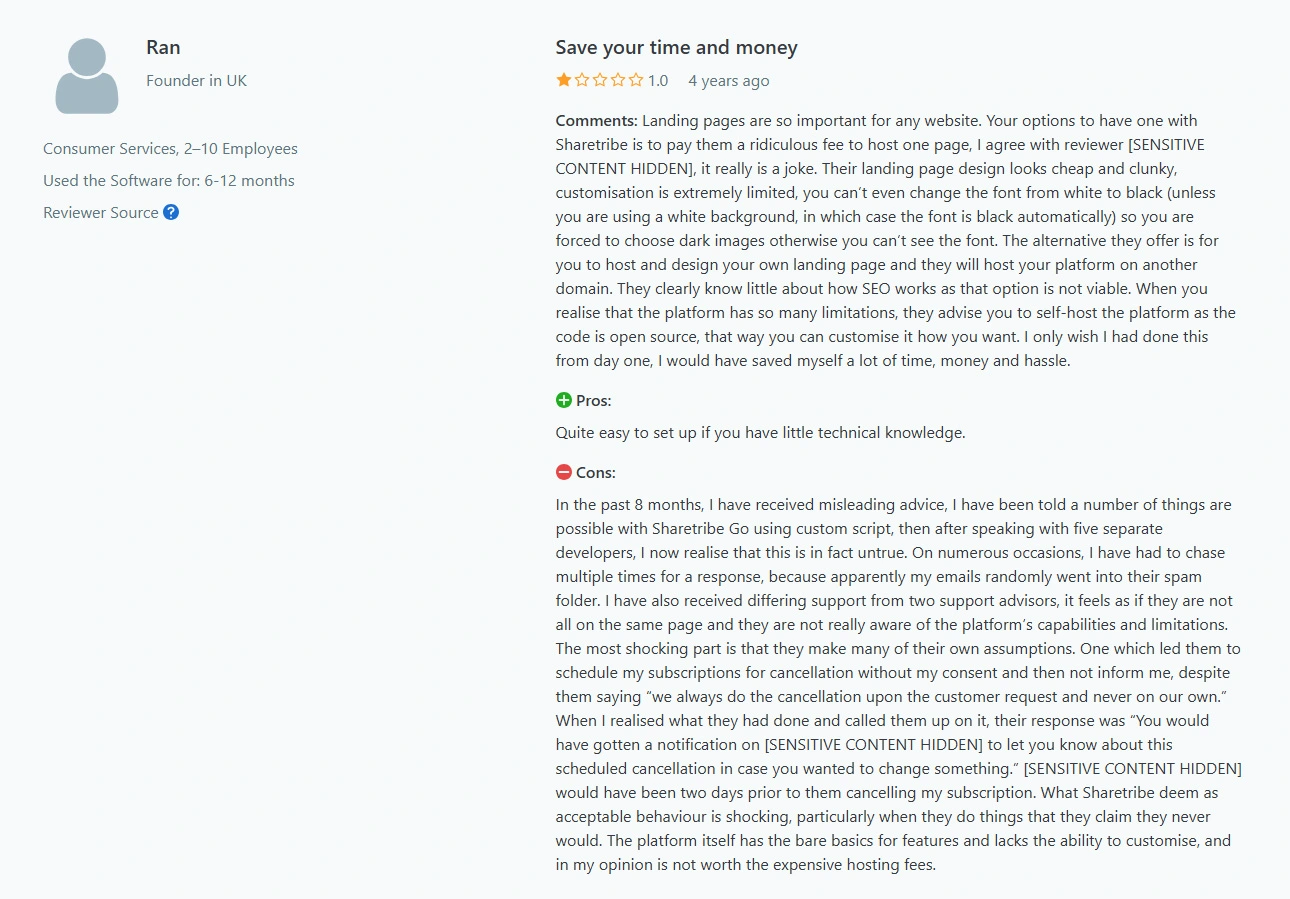Click the 4 years ago timestamp
This screenshot has width=1290, height=899.
point(729,80)
